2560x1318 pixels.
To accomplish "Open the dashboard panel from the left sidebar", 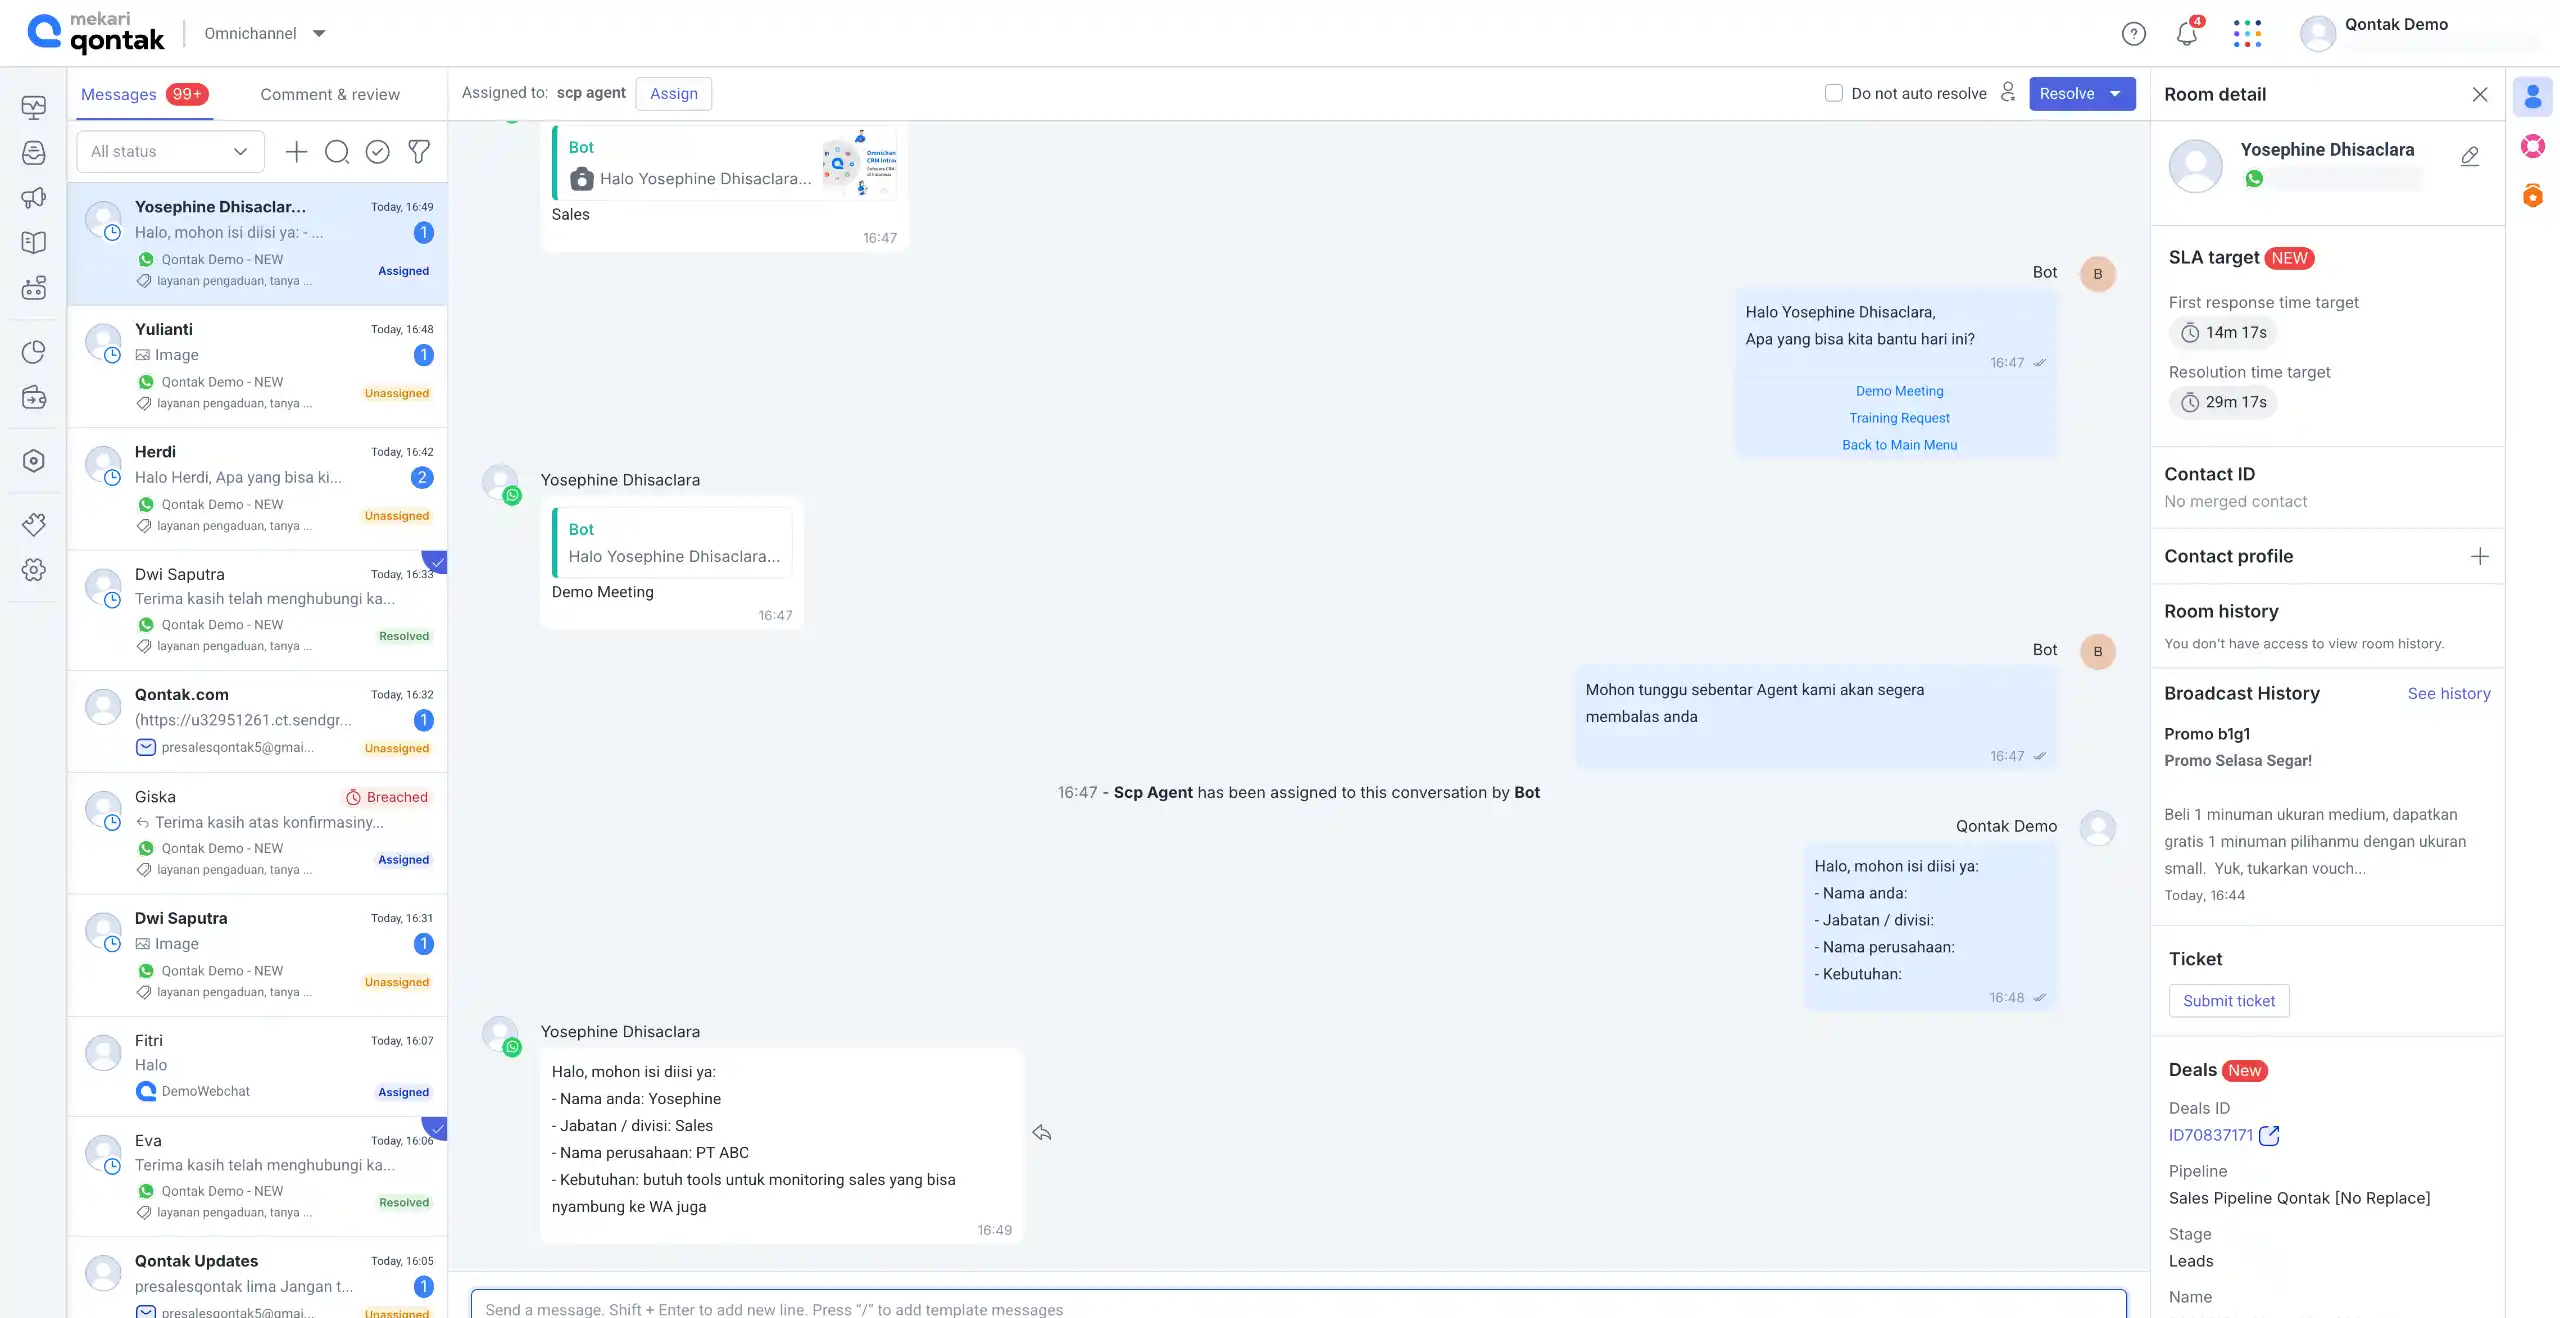I will [33, 108].
